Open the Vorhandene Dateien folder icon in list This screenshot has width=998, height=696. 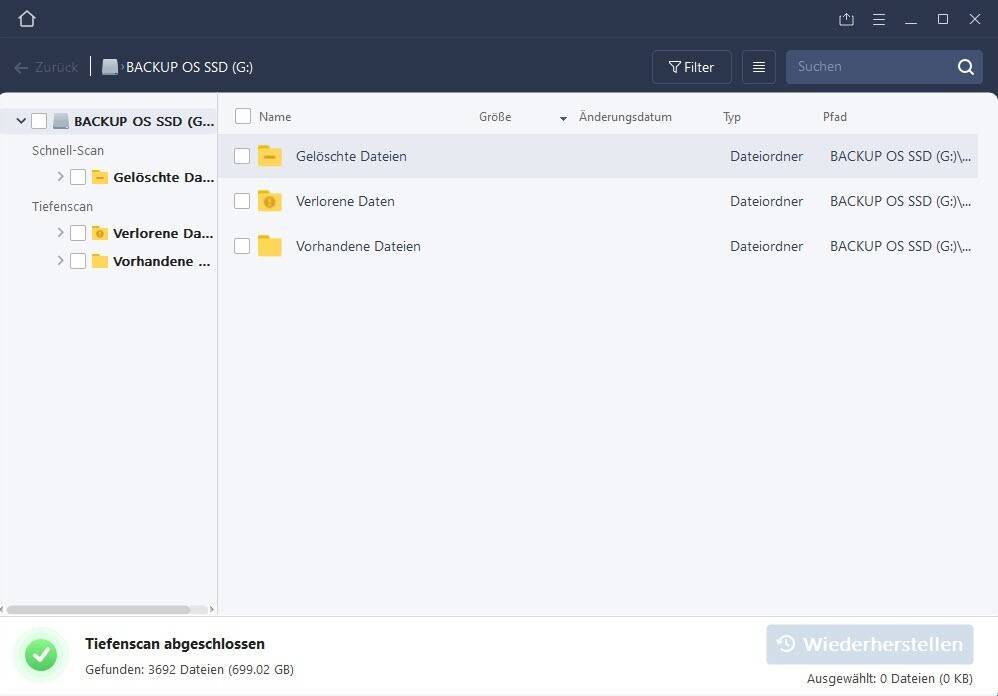click(270, 246)
